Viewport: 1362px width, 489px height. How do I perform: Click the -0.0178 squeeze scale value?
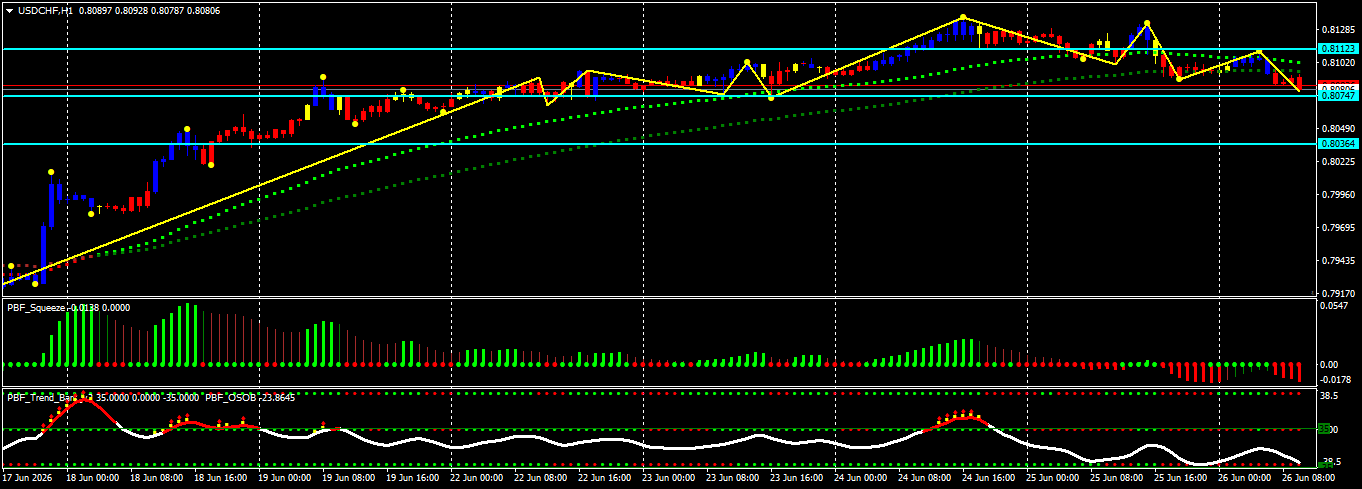pos(1336,380)
